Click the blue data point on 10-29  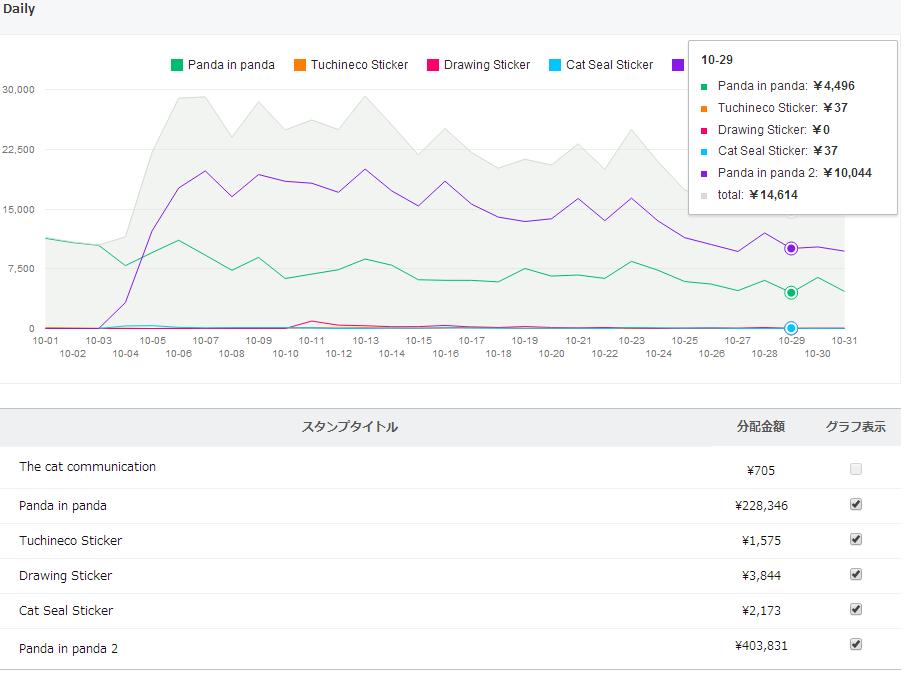pyautogui.click(x=791, y=328)
